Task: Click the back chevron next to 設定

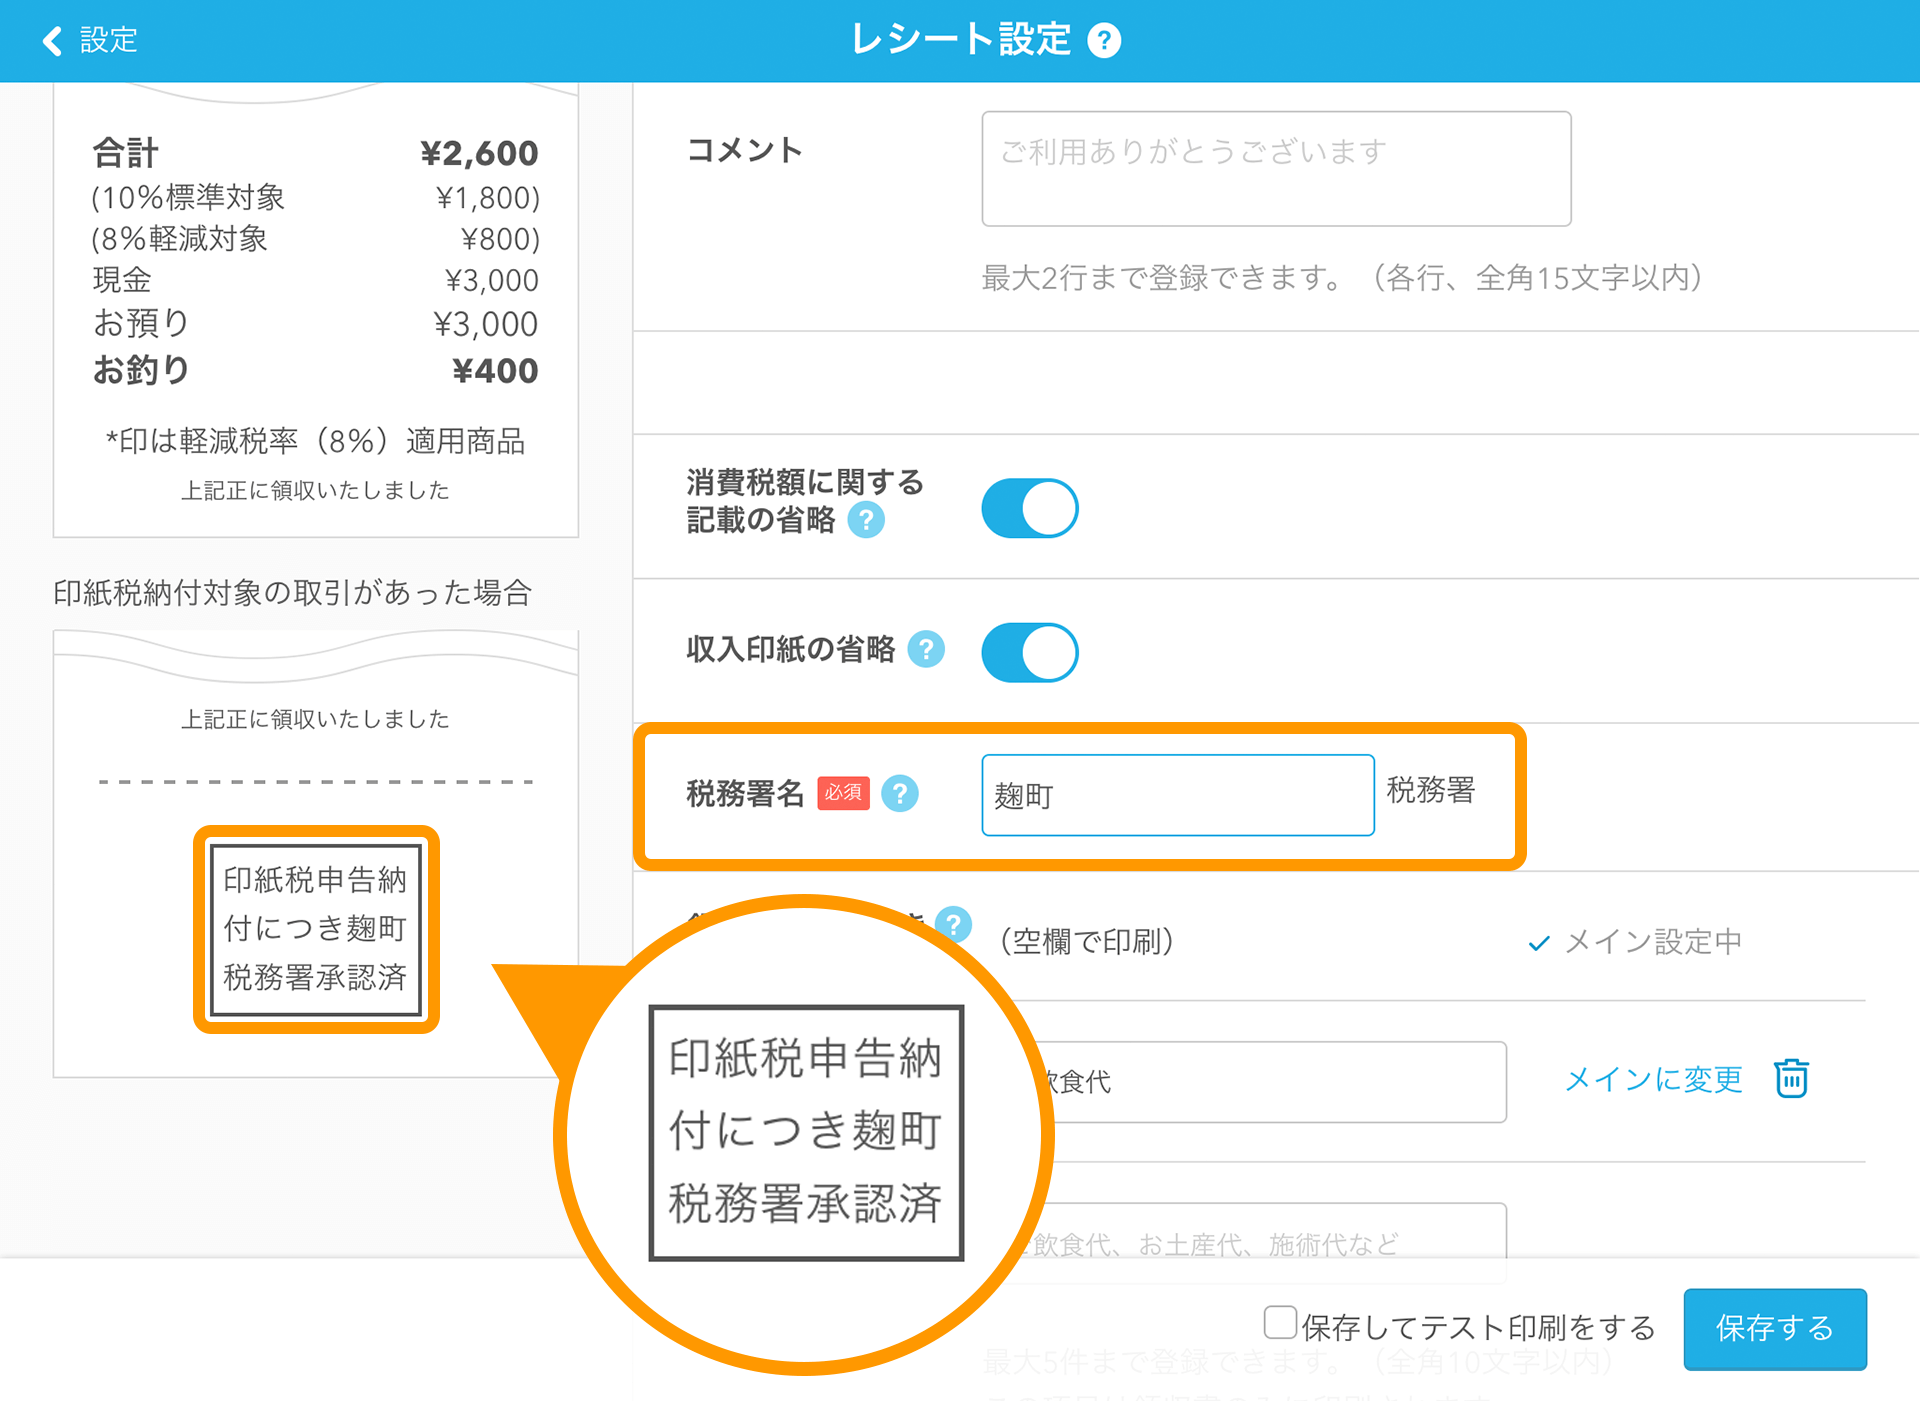Action: 52,41
